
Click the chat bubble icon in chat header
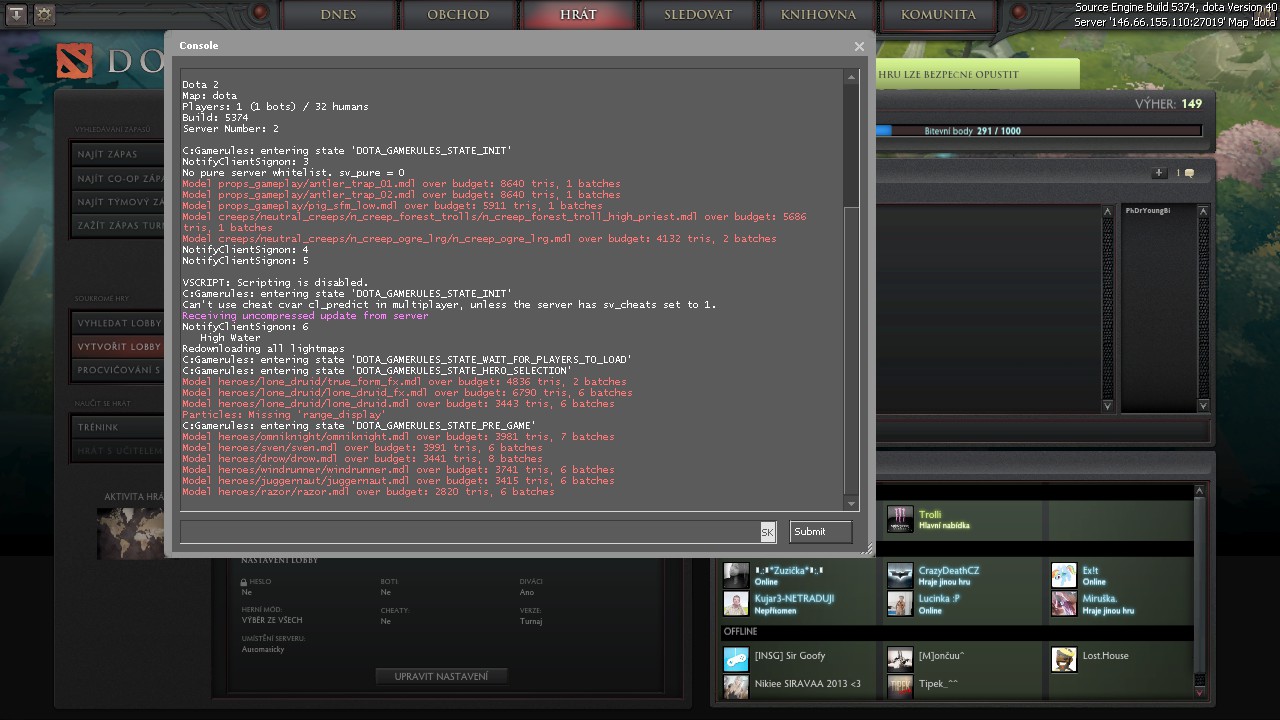coord(1188,173)
